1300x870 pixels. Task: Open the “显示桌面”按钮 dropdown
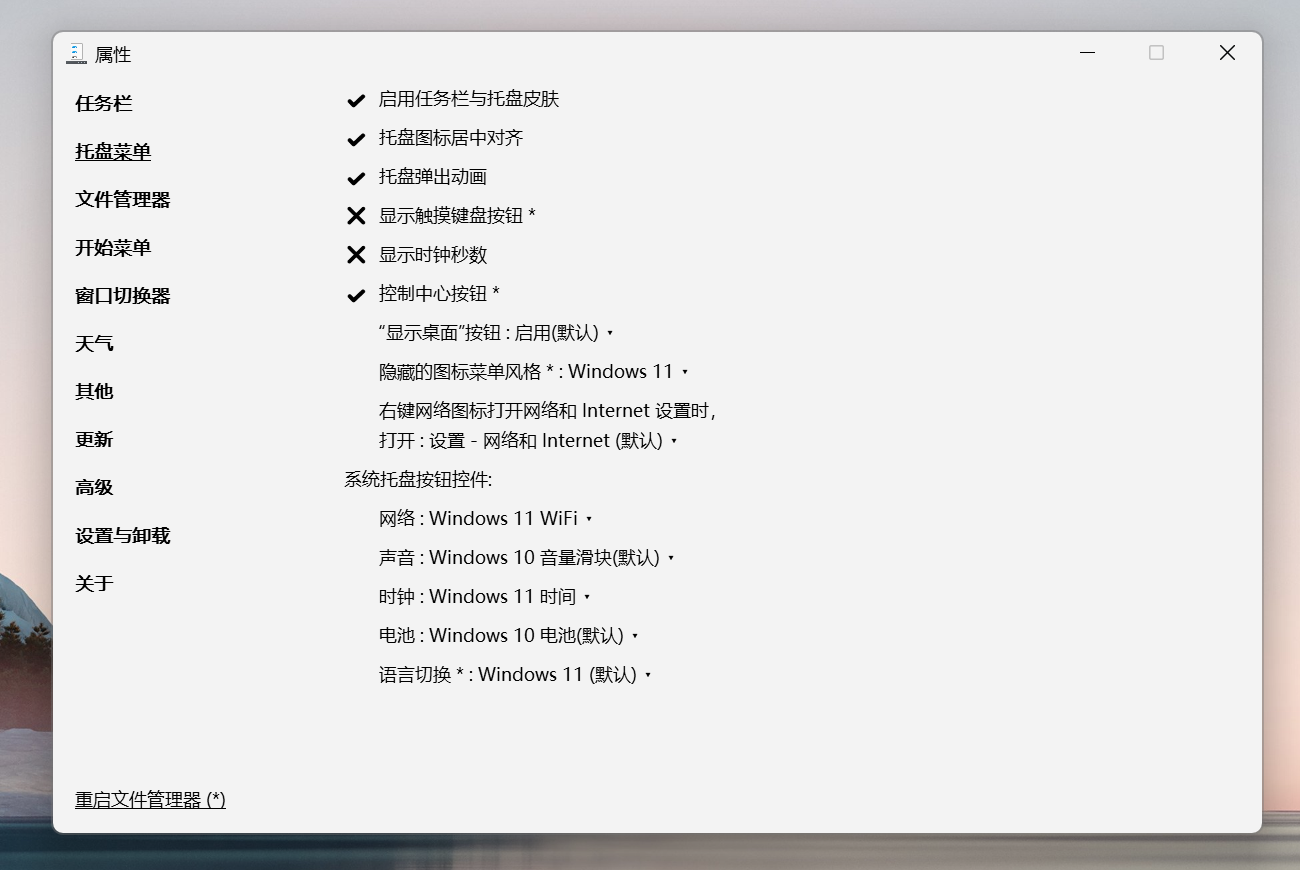tap(495, 333)
